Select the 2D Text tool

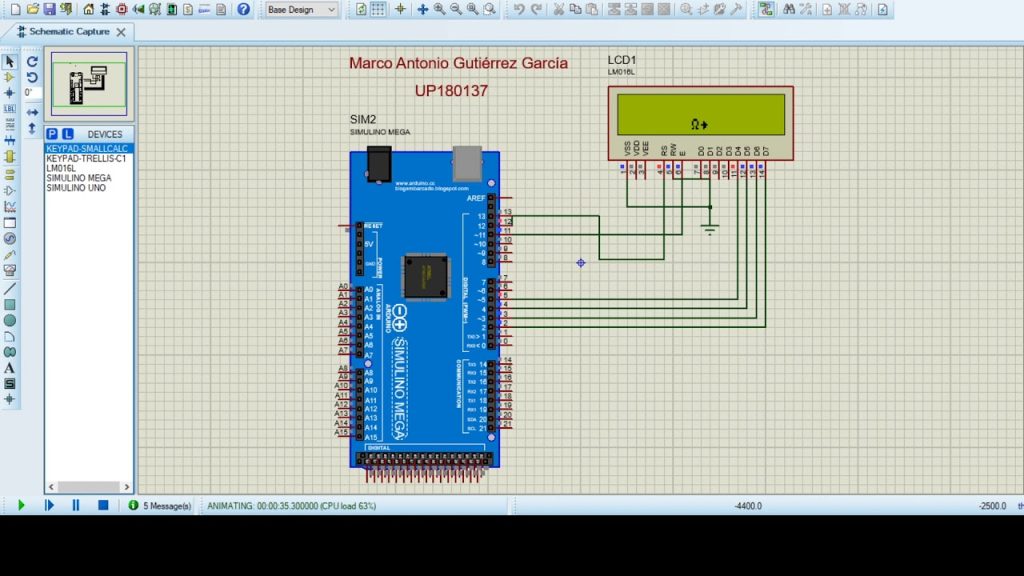pyautogui.click(x=10, y=368)
